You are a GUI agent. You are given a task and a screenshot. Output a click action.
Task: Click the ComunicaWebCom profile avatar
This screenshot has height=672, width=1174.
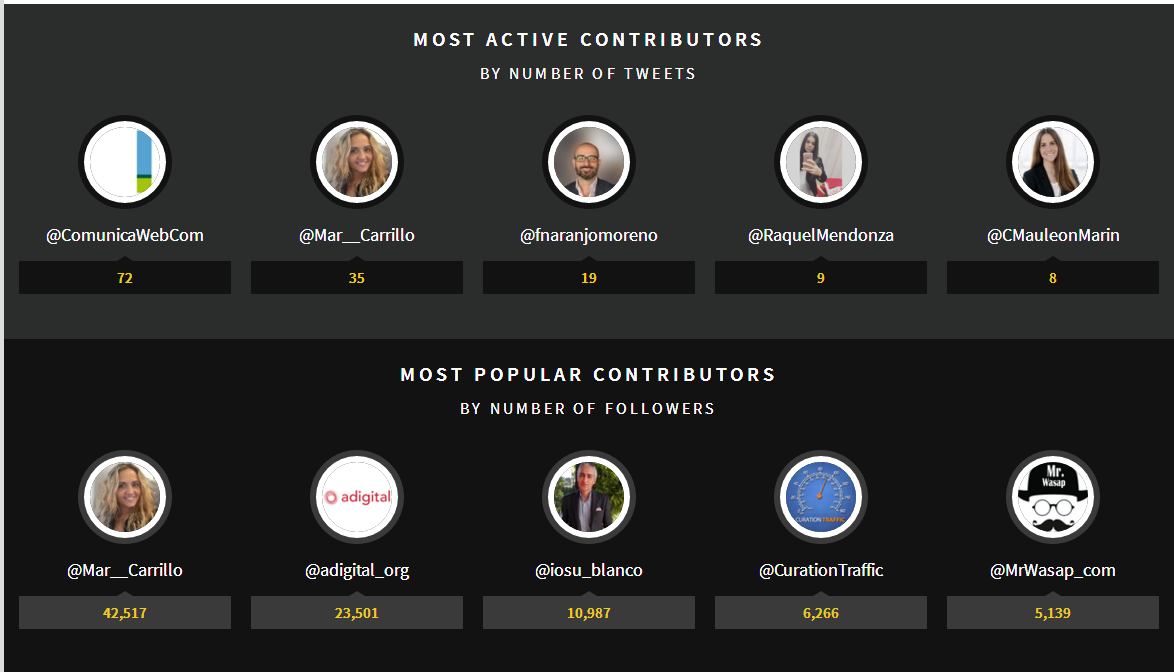click(x=125, y=162)
